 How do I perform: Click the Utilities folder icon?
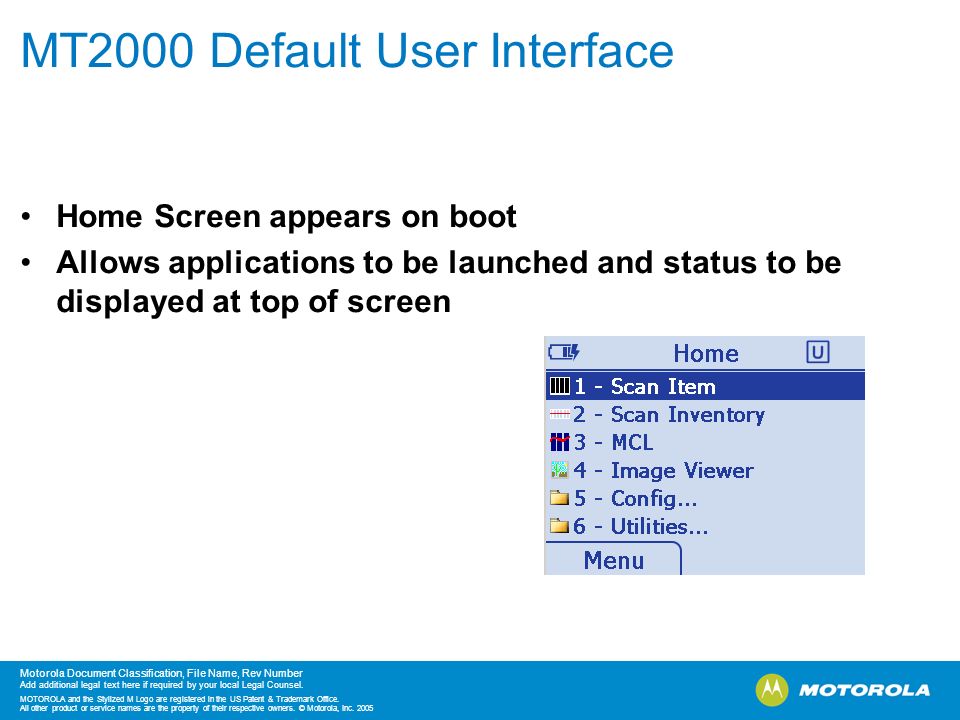(x=560, y=525)
